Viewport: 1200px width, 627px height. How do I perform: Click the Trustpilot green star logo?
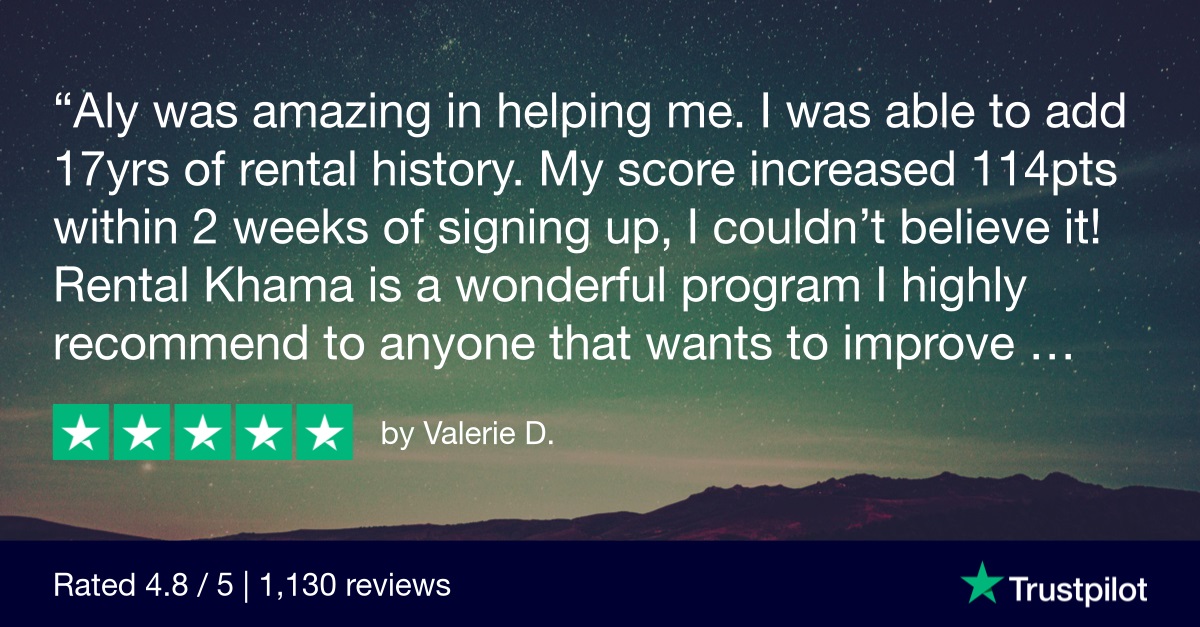point(980,583)
